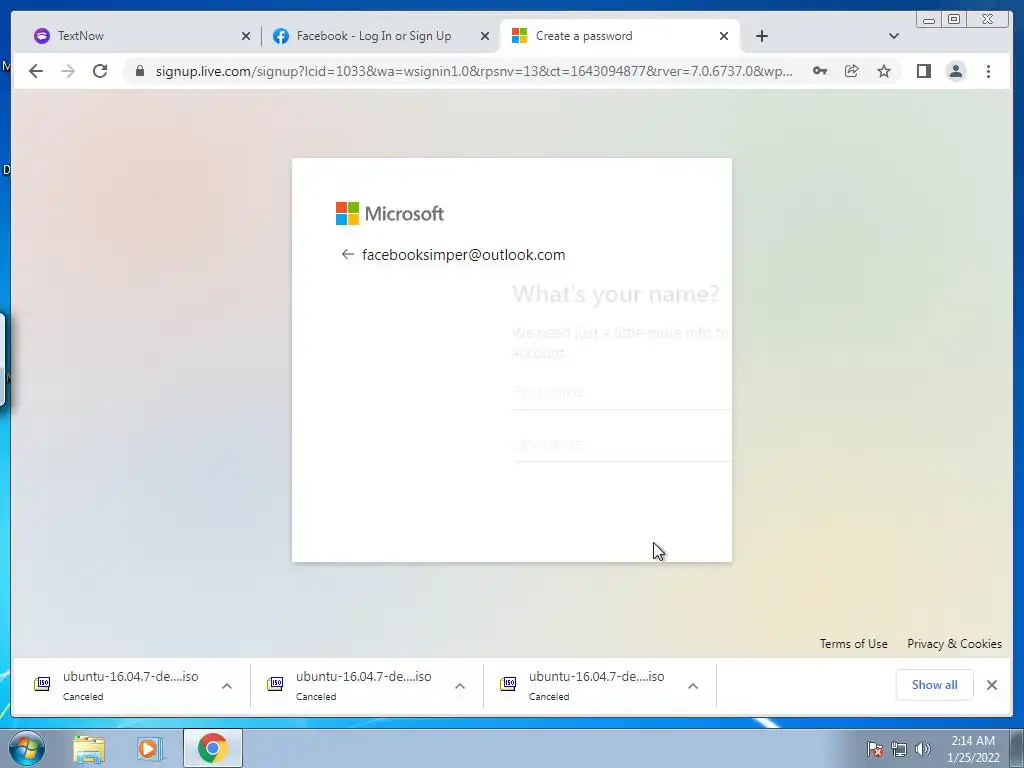Reload the current page

pos(100,71)
